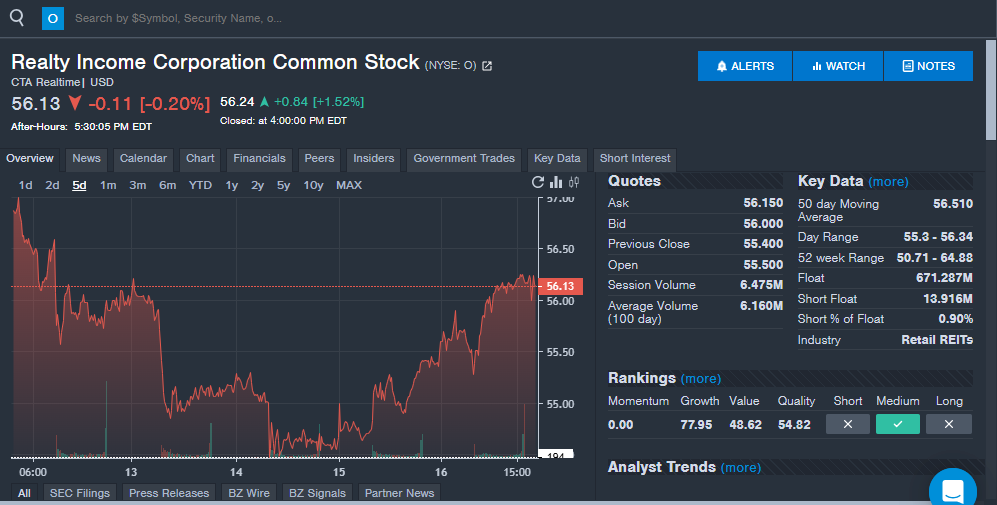Click the magnifying glass search icon
The height and width of the screenshot is (505, 997).
(17, 18)
